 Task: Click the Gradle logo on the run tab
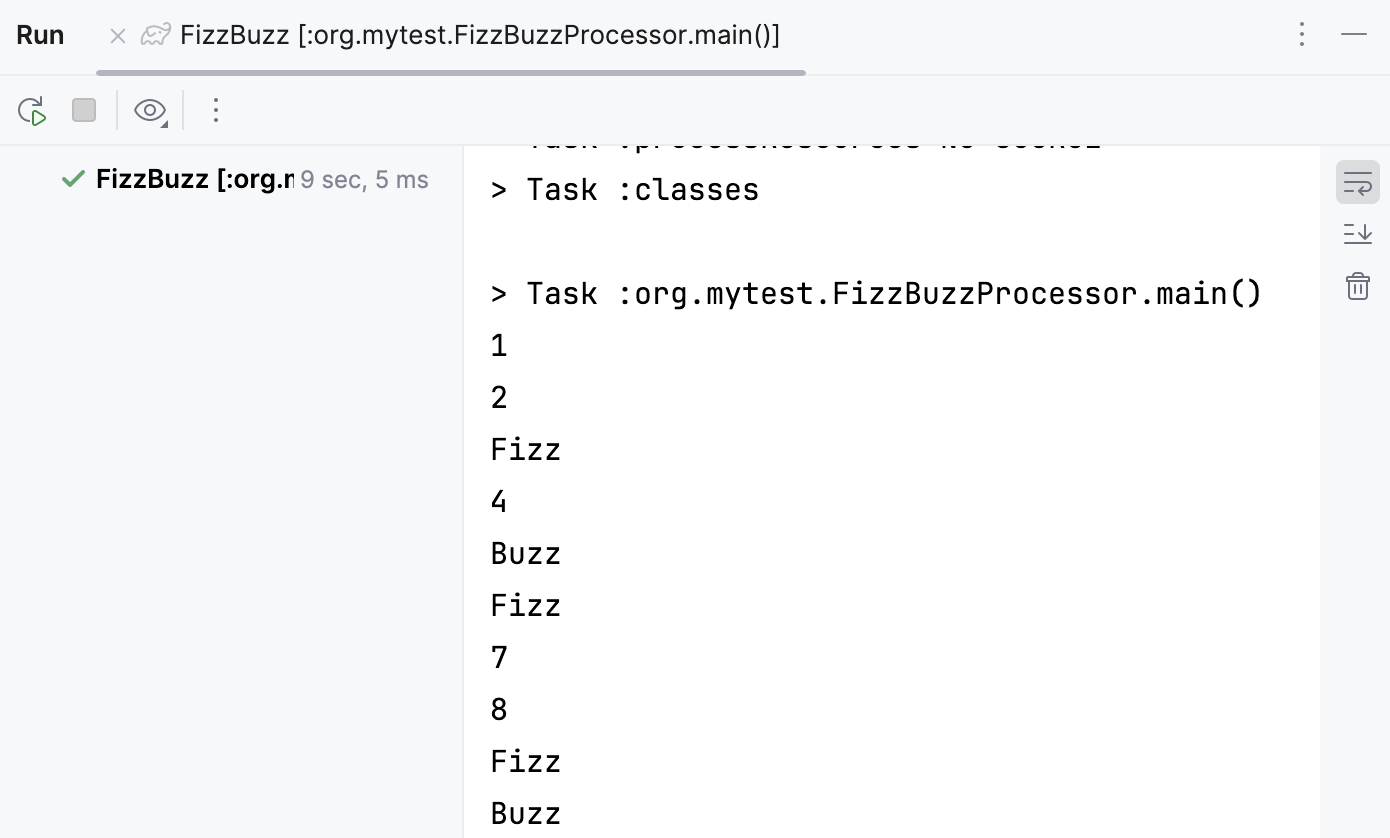click(156, 35)
